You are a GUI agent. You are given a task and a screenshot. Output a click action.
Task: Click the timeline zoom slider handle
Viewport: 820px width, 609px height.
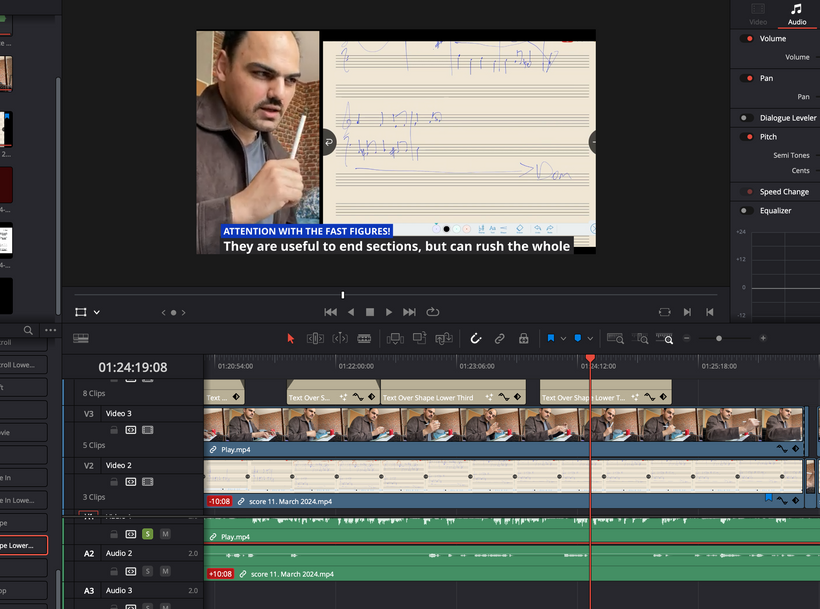719,339
